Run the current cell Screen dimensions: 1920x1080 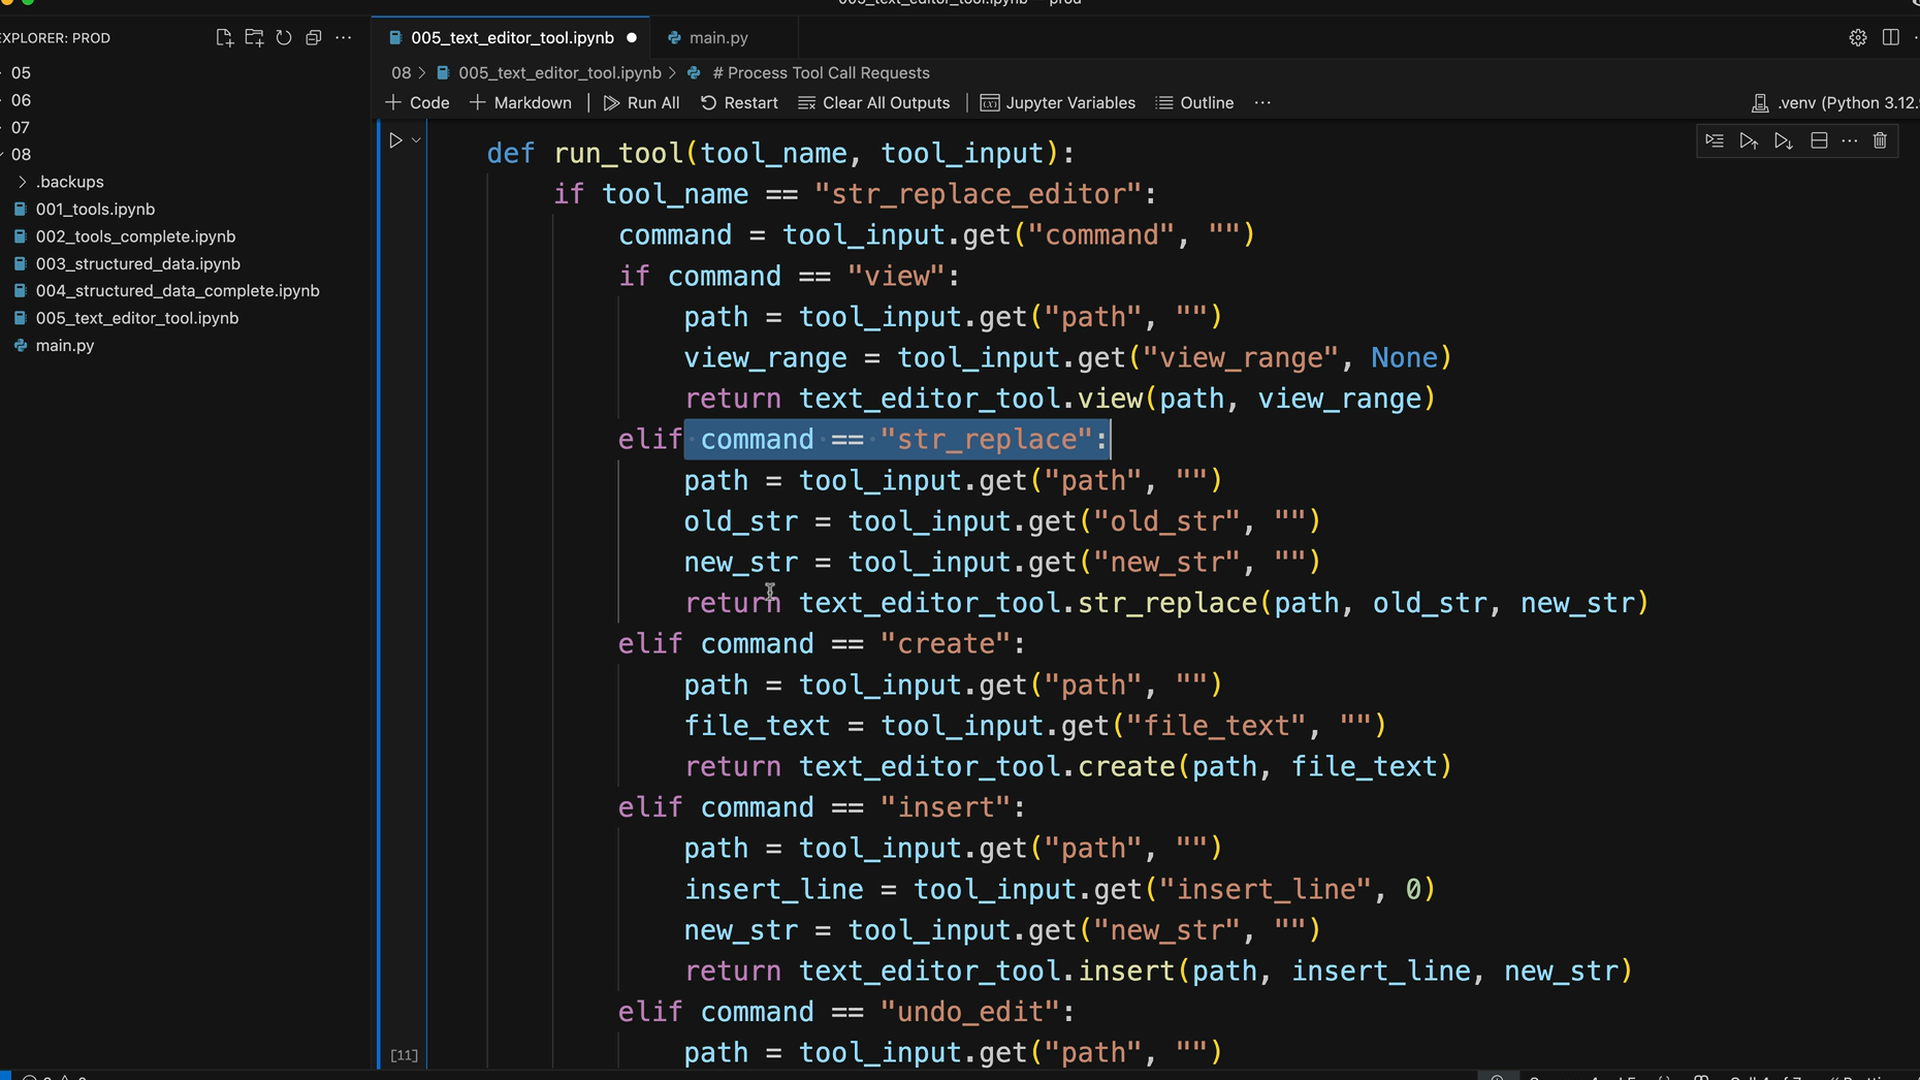pyautogui.click(x=396, y=141)
